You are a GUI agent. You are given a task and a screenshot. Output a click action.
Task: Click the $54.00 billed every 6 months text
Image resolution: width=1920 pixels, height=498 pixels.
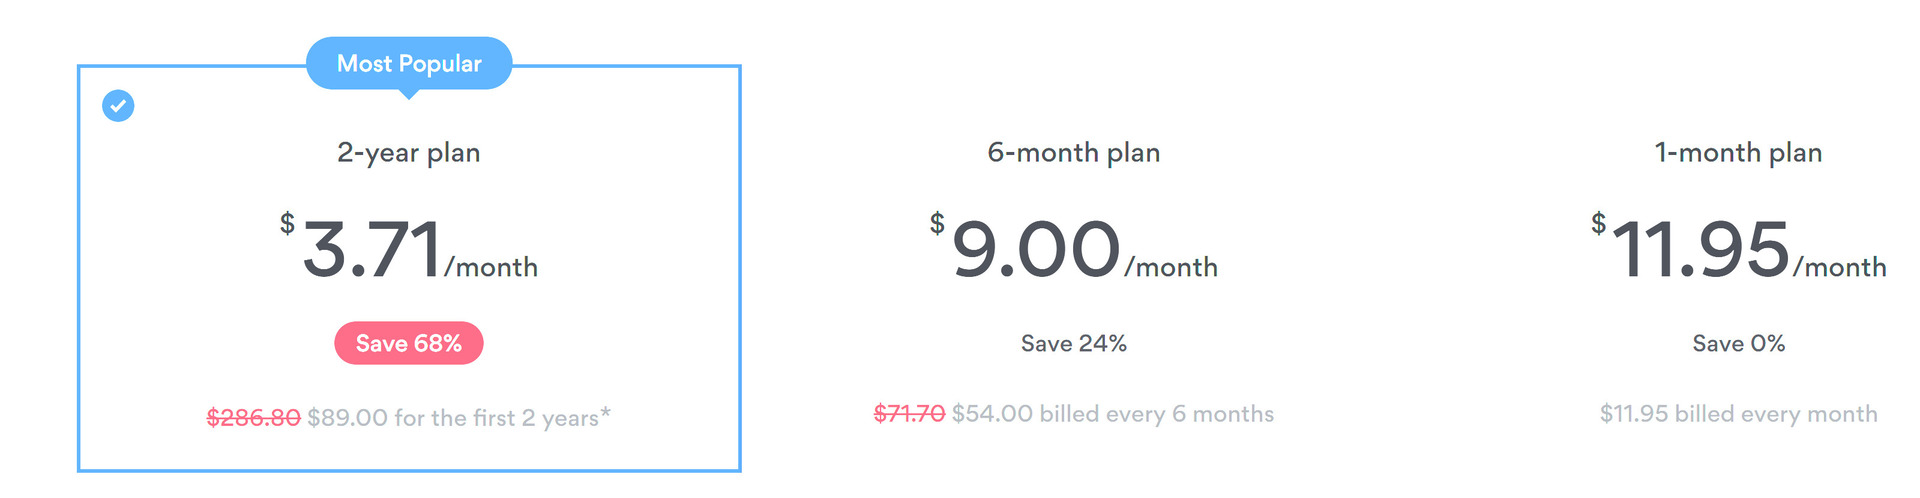click(x=1112, y=414)
